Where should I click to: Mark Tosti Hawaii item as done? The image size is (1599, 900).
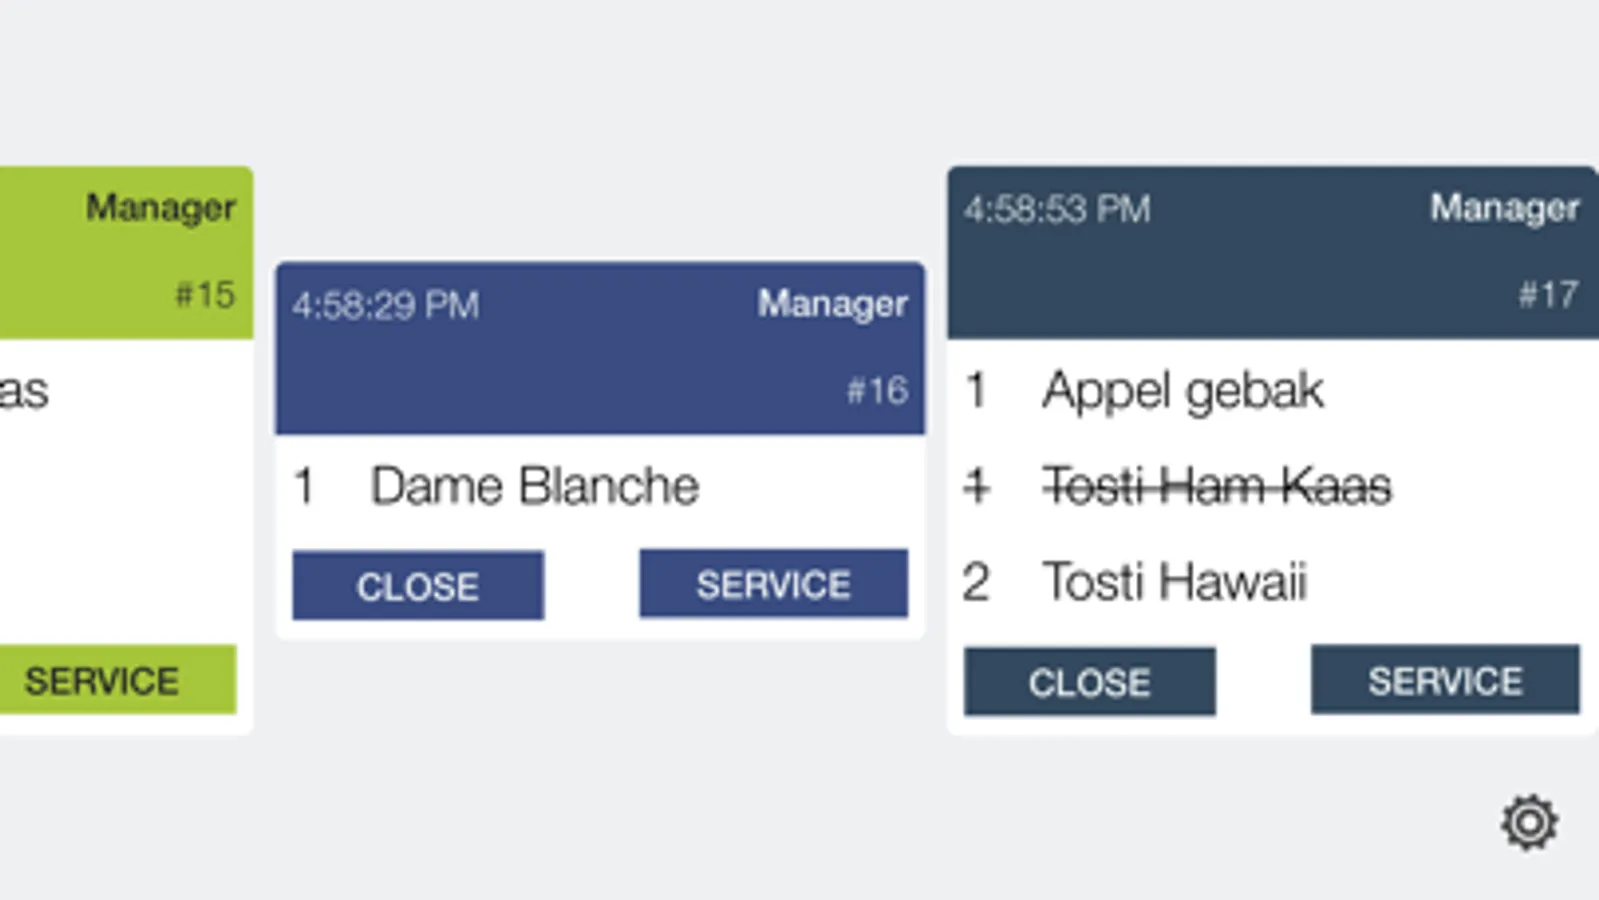1272,582
